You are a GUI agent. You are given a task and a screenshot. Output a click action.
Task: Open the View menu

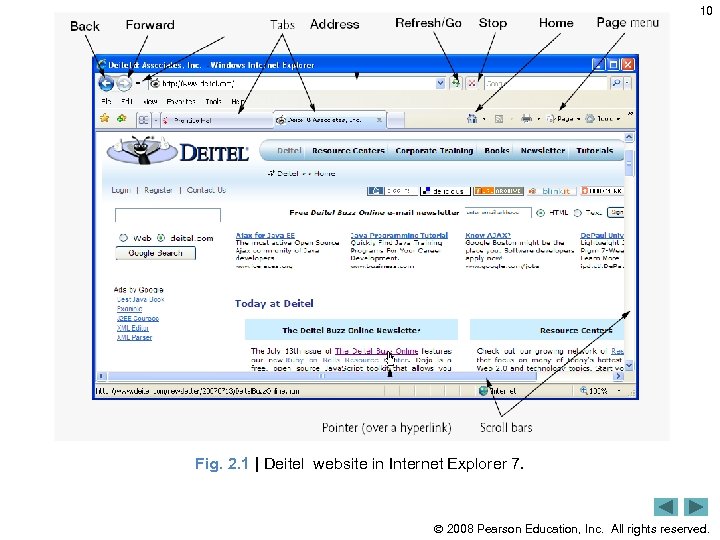(150, 101)
